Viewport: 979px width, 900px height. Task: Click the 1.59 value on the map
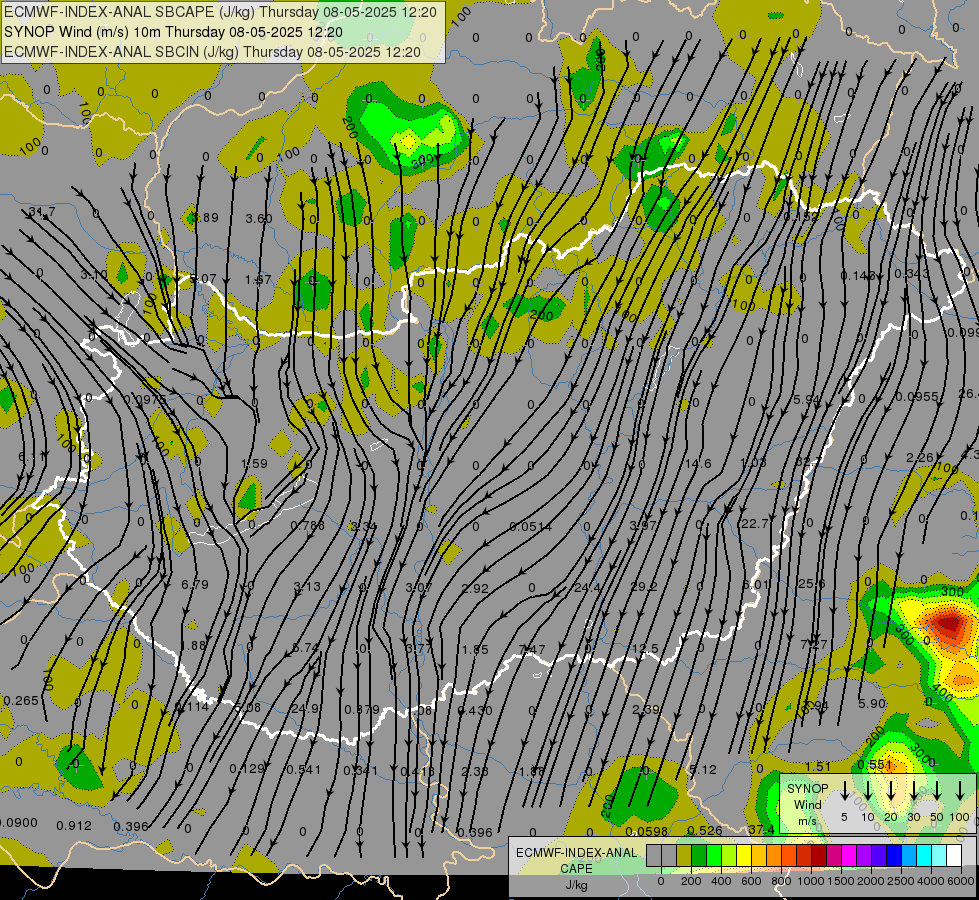(x=254, y=464)
